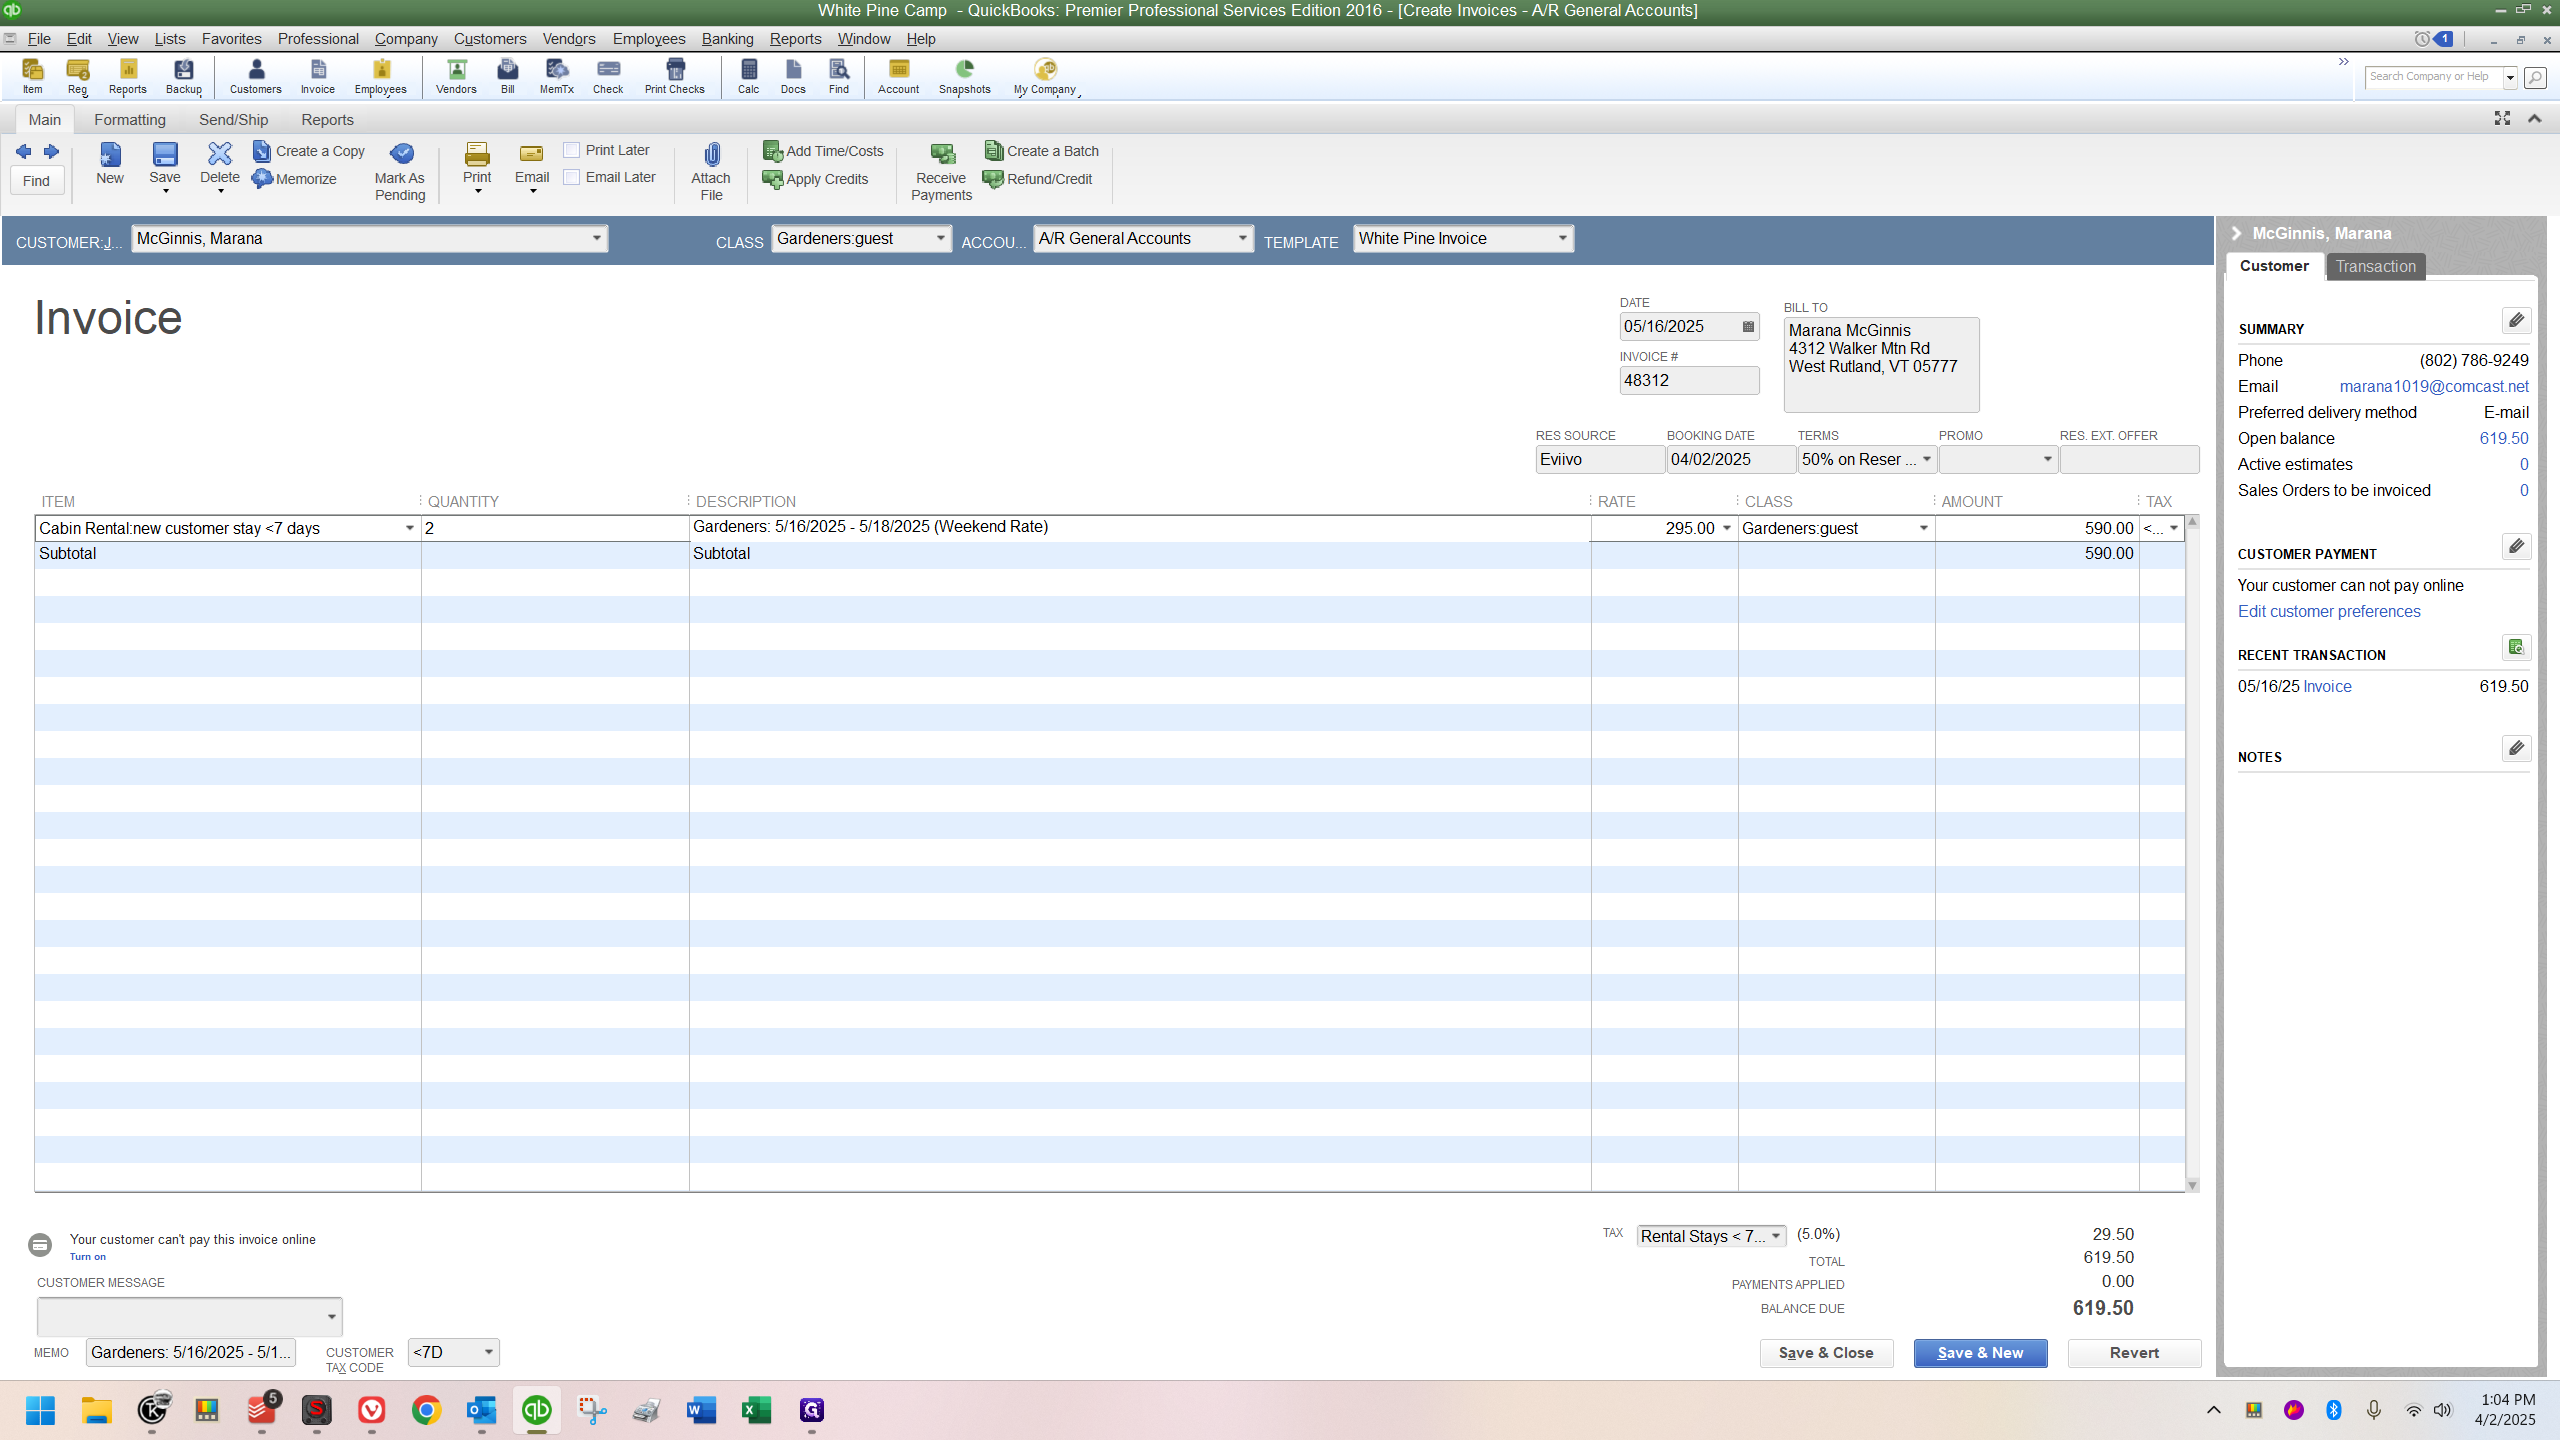Viewport: 2560px width, 1440px height.
Task: Open Edit customer preferences link
Action: (x=2329, y=611)
